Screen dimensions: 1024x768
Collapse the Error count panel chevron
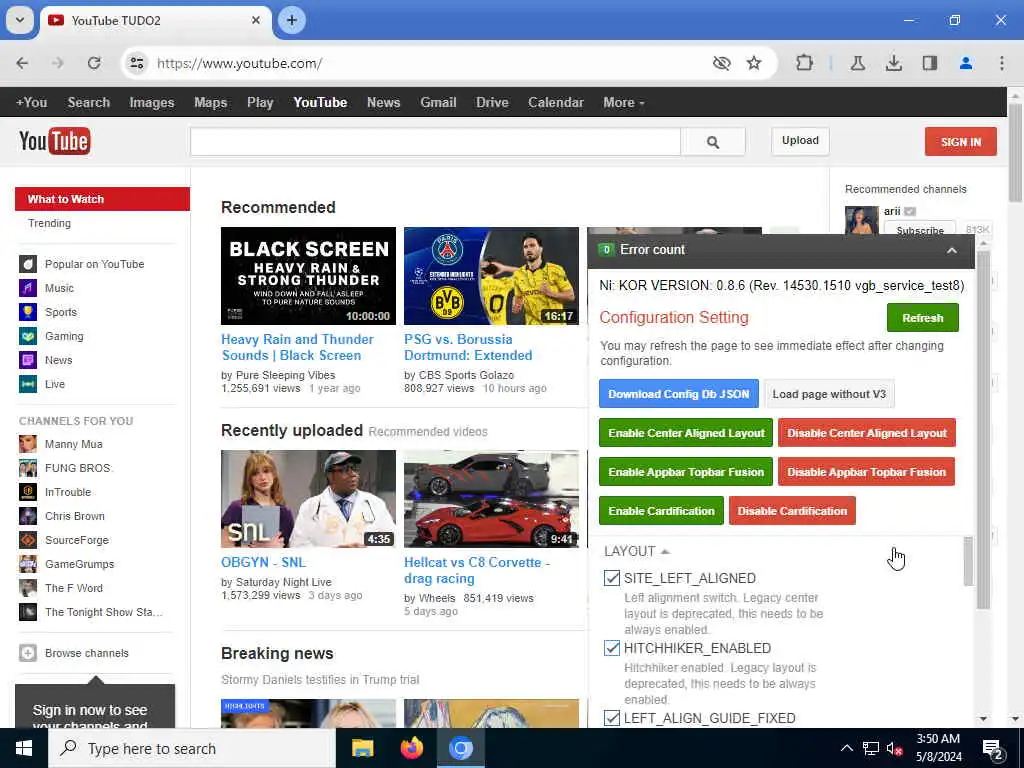click(x=952, y=250)
